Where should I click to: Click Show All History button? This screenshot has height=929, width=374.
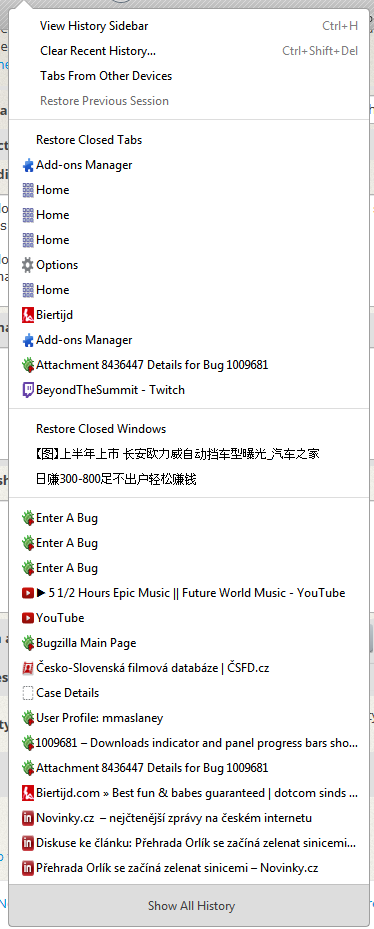click(x=188, y=906)
